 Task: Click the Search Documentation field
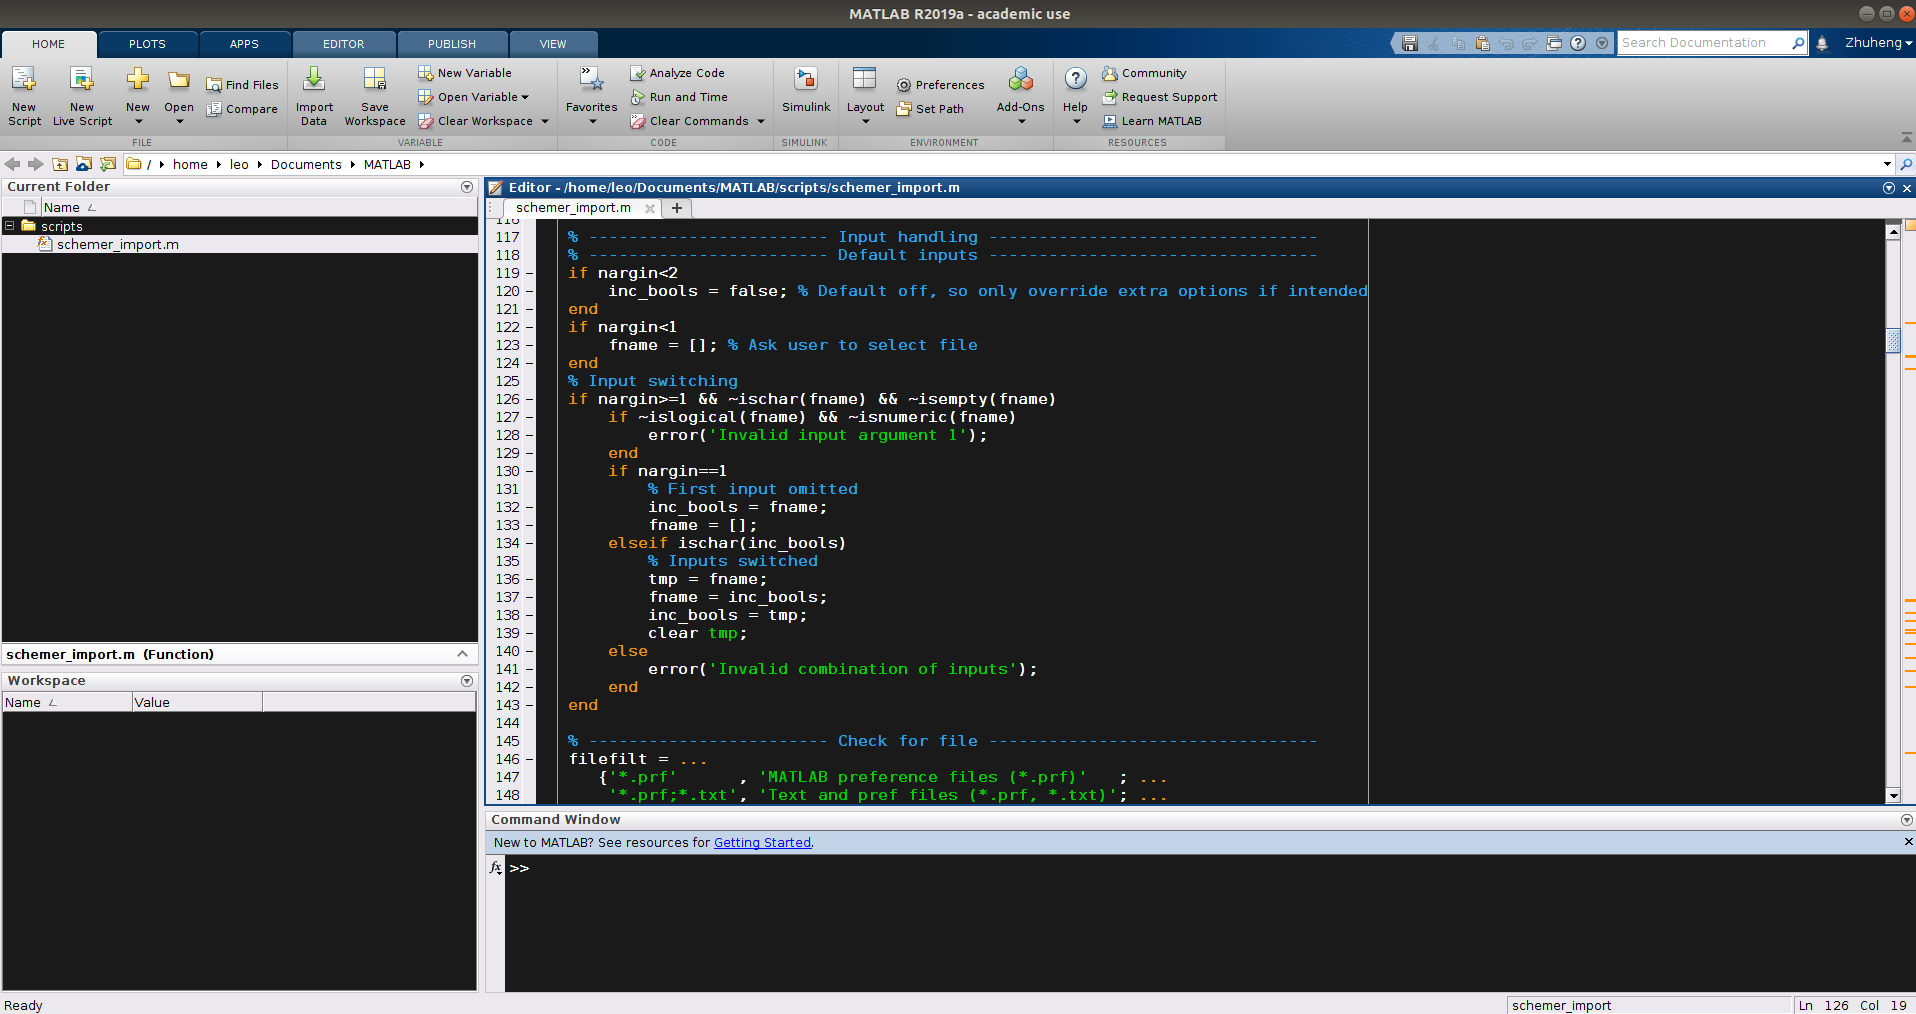click(1702, 43)
